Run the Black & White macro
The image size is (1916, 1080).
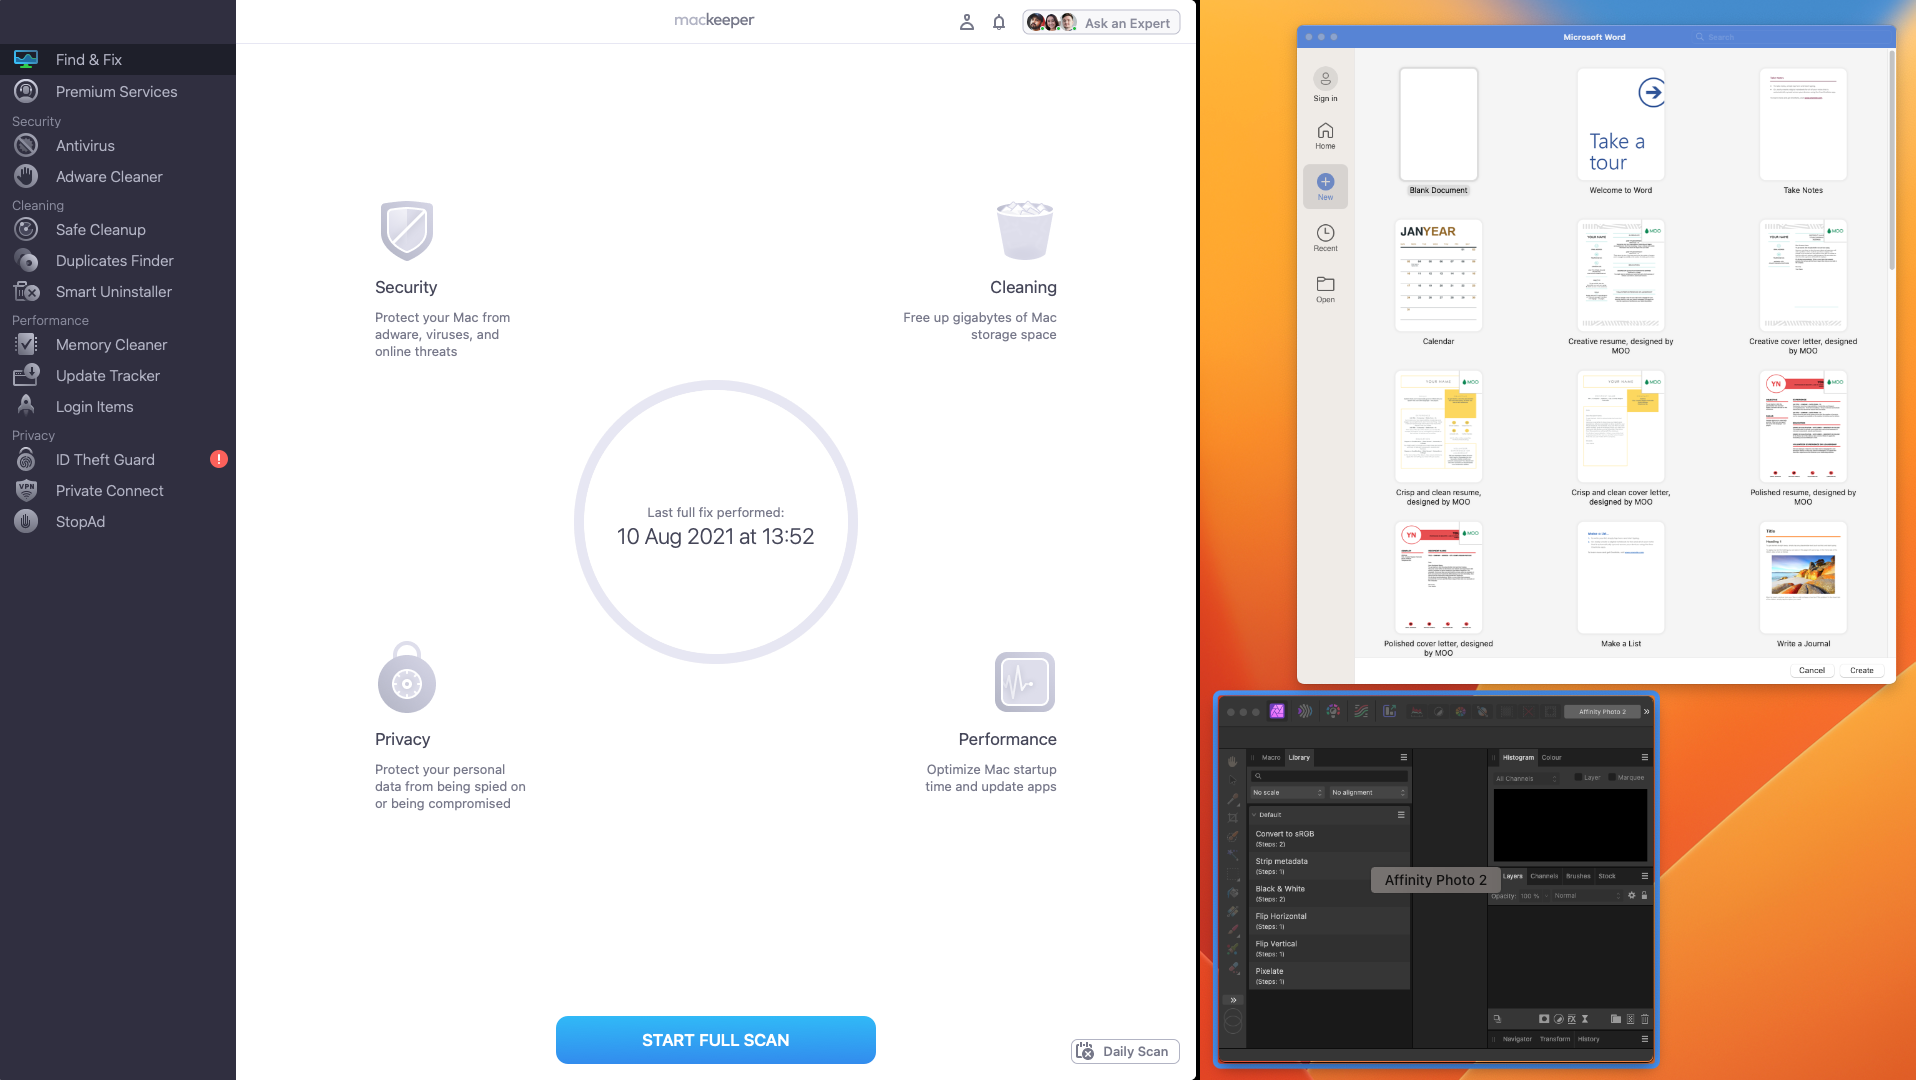(1329, 893)
